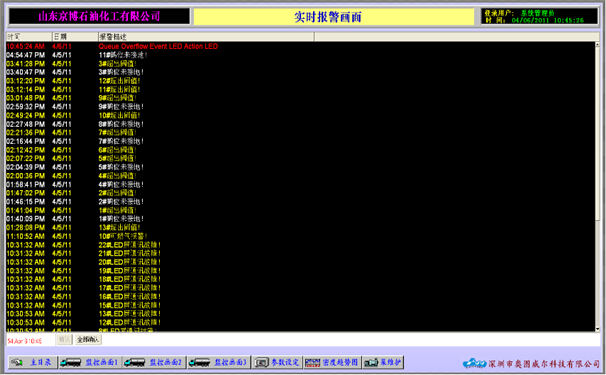This screenshot has width=606, height=375.
Task: Select the alarm logged at 03:01:48 PM
Action: [x=300, y=98]
